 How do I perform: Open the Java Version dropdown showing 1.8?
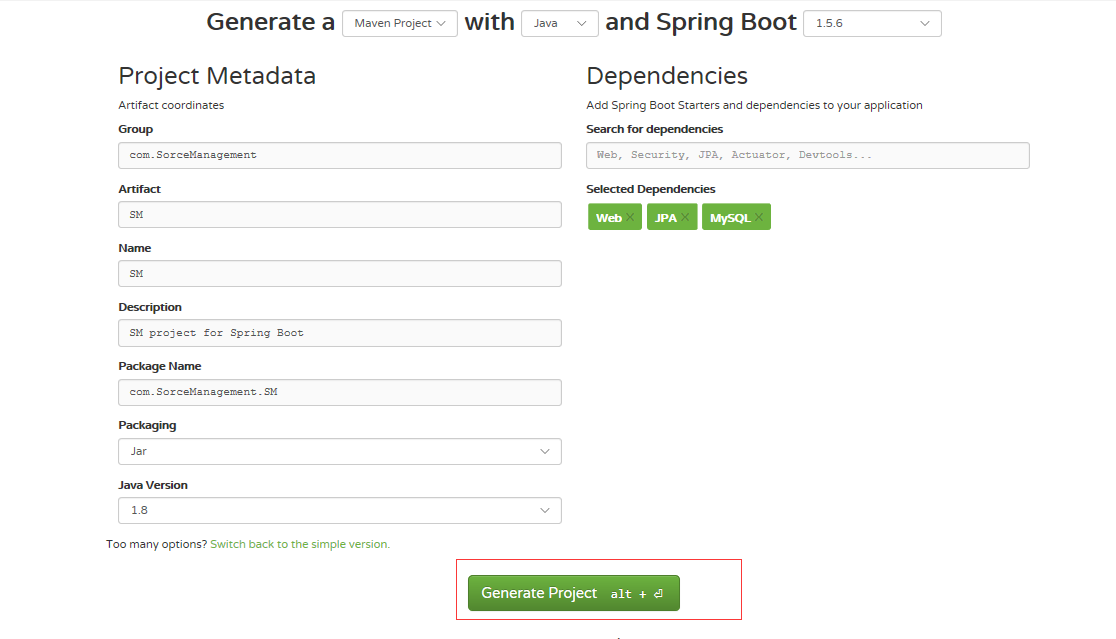[340, 510]
